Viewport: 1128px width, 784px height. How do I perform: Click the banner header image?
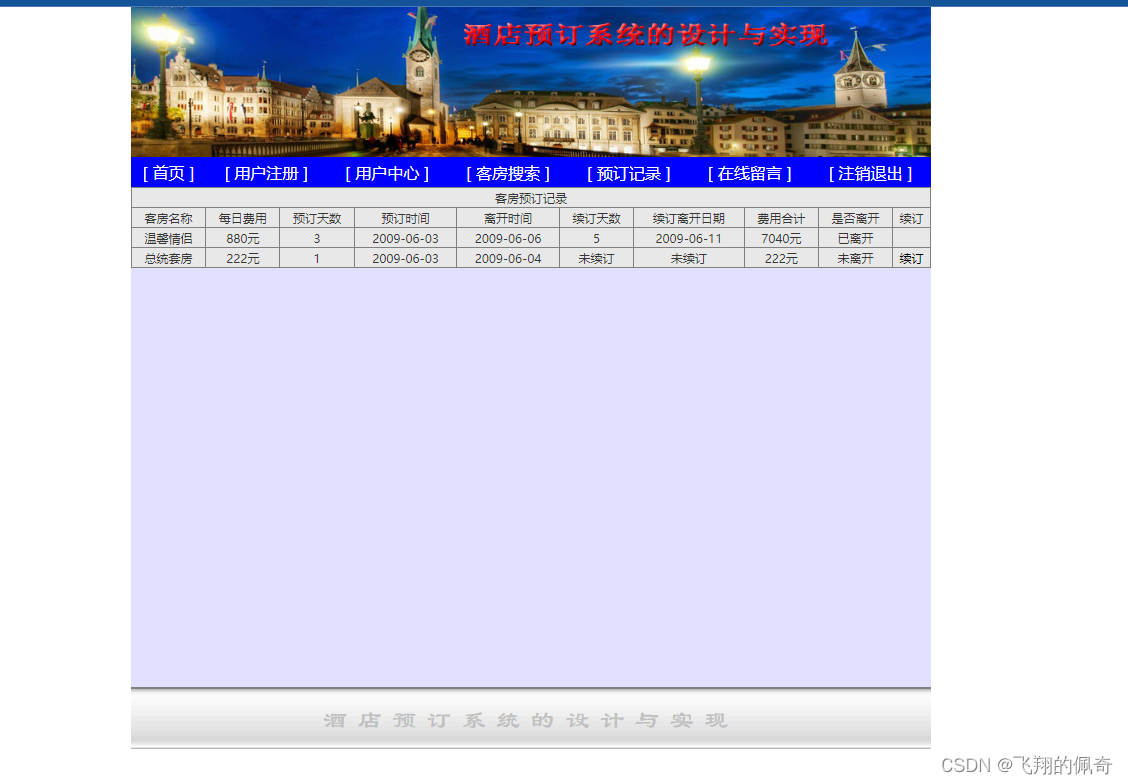(531, 82)
